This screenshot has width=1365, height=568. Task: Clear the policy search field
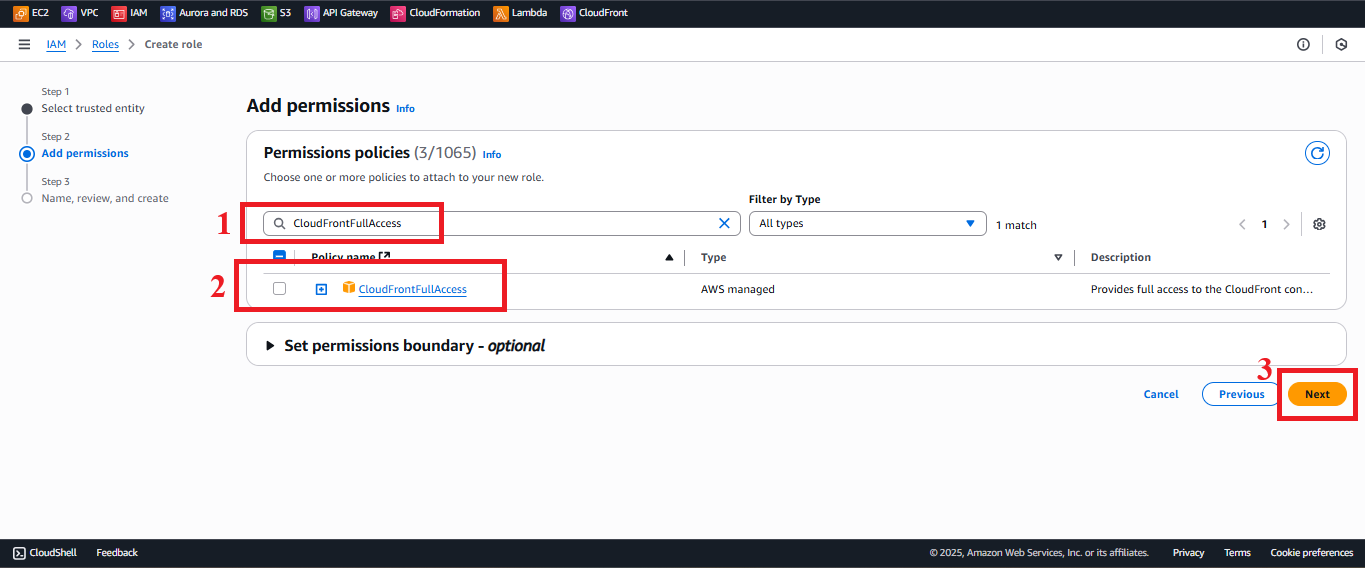click(x=724, y=224)
